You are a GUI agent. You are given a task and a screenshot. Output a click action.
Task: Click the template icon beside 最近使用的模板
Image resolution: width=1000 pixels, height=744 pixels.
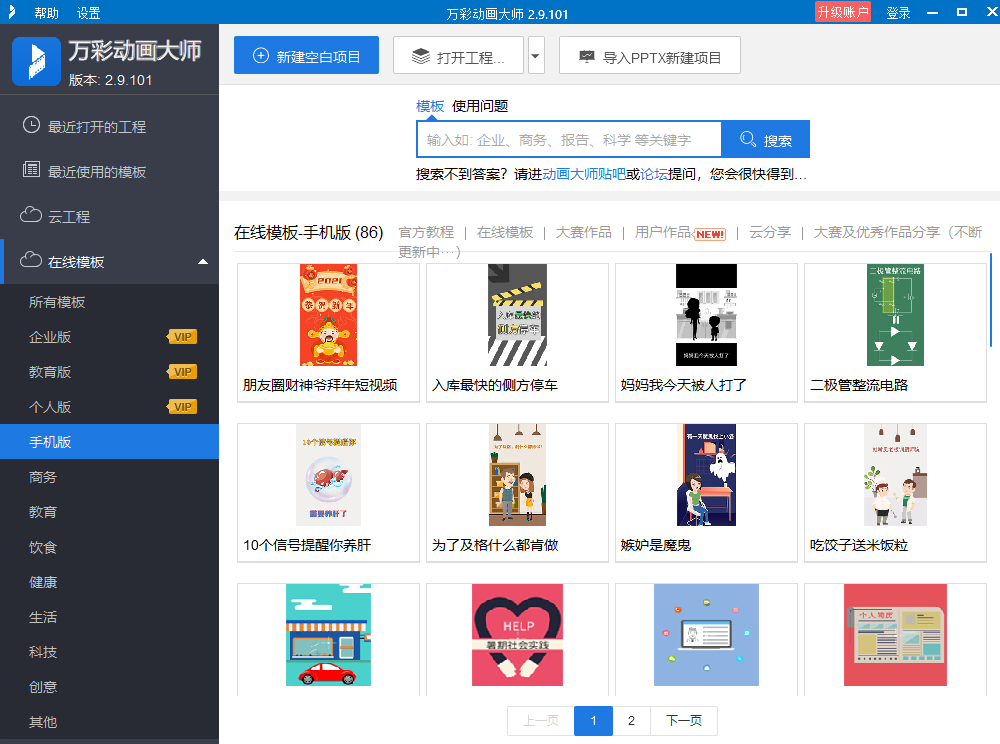[29, 169]
